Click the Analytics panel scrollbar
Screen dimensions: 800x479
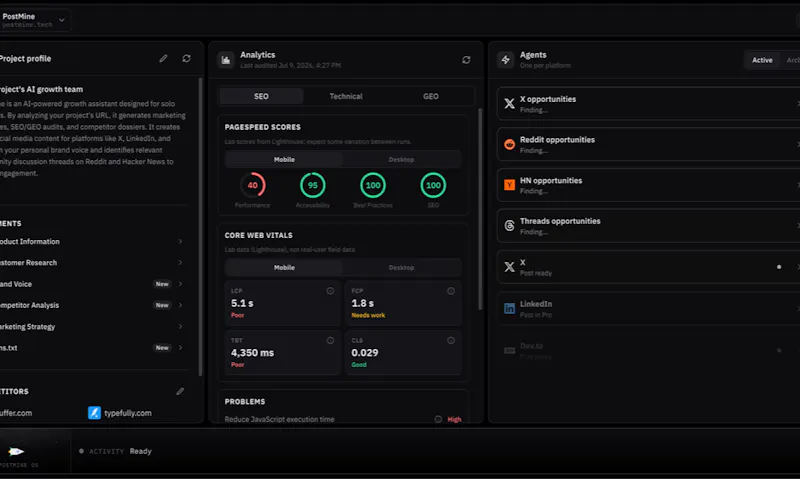click(x=480, y=209)
